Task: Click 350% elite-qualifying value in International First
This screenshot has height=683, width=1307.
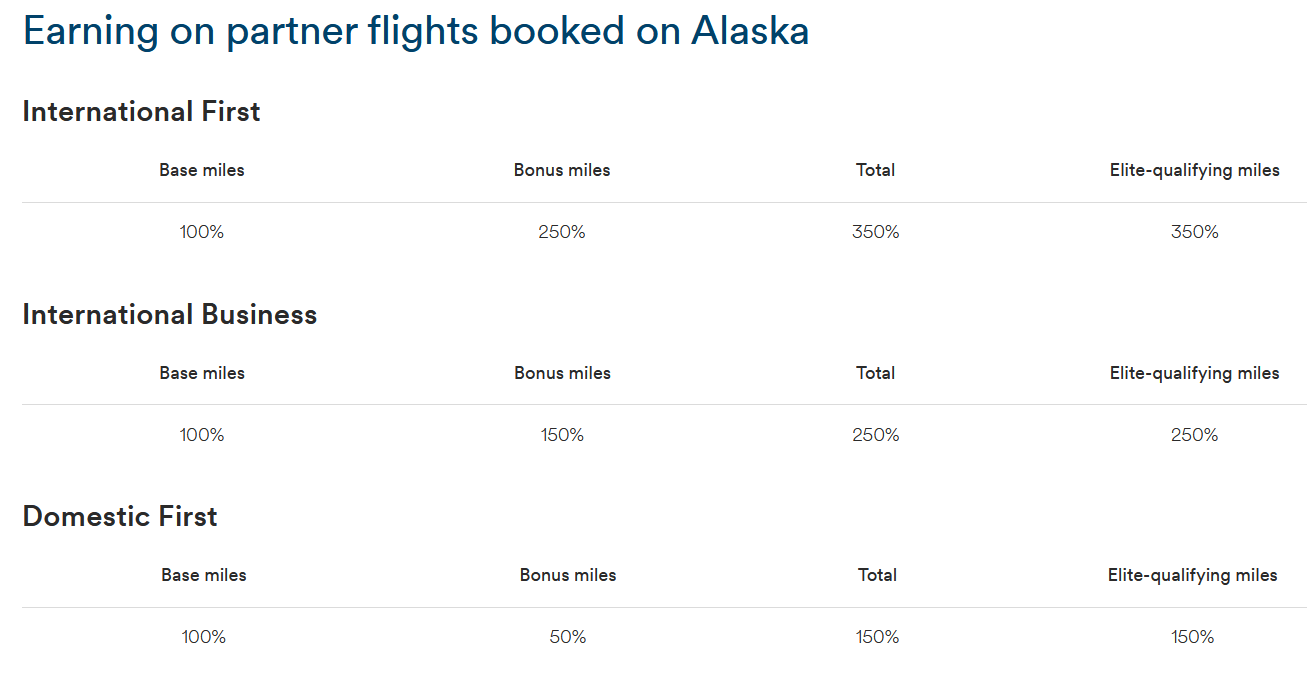Action: (x=1194, y=232)
